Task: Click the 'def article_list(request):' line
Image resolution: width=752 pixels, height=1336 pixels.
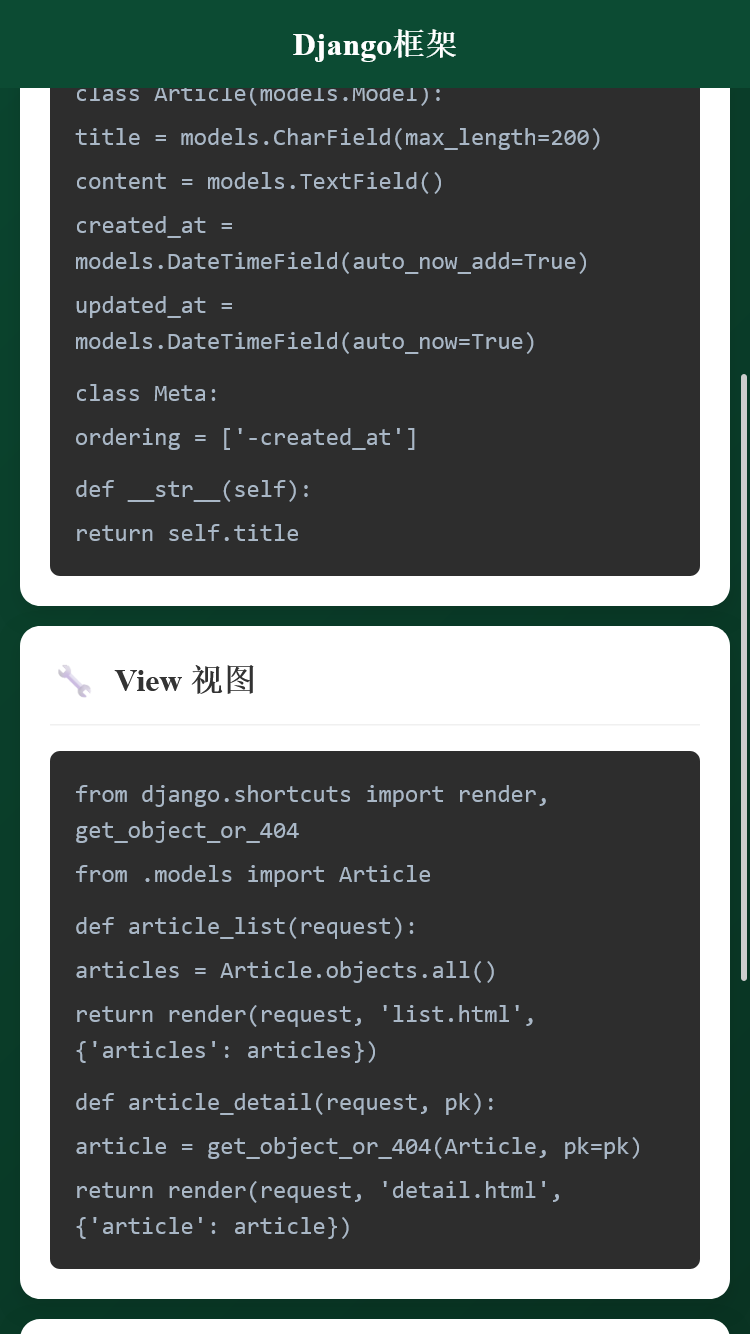Action: (246, 927)
